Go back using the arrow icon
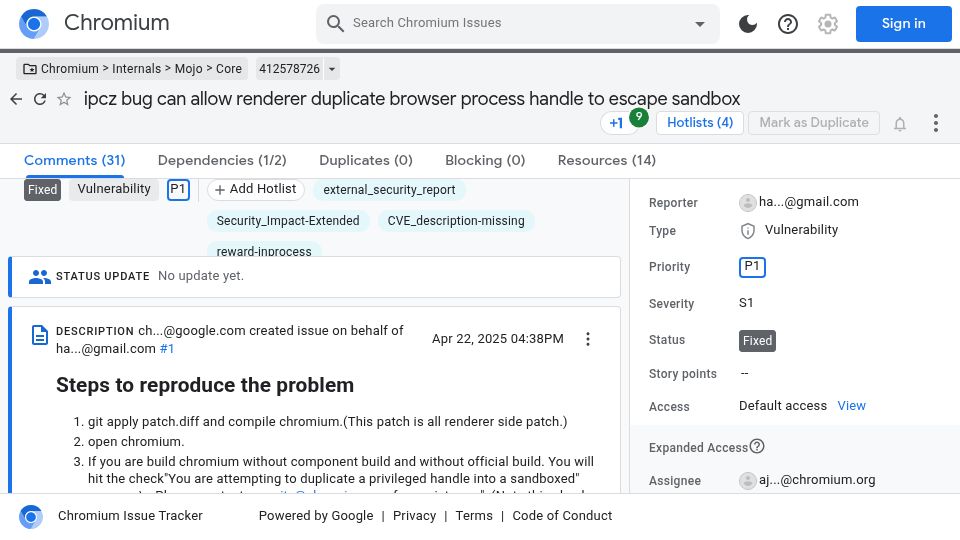This screenshot has width=960, height=540. [17, 99]
